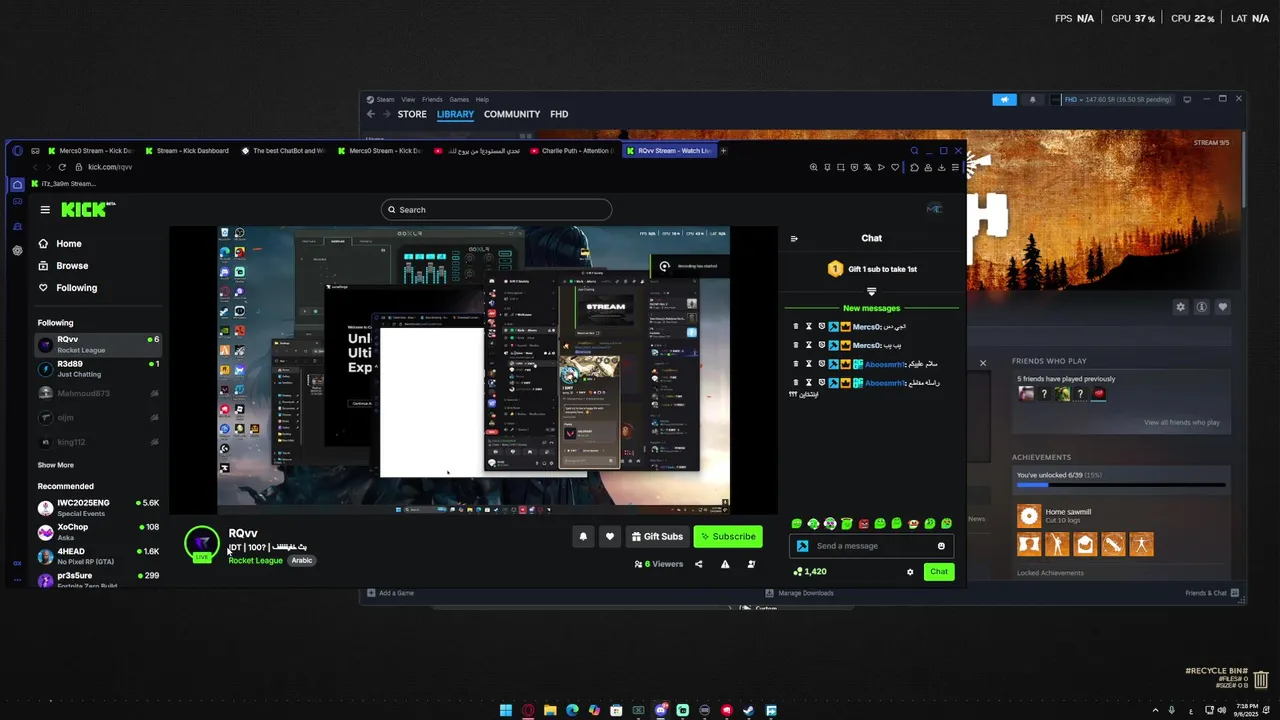Click the Steam game info button
This screenshot has width=1280, height=720.
[1201, 307]
